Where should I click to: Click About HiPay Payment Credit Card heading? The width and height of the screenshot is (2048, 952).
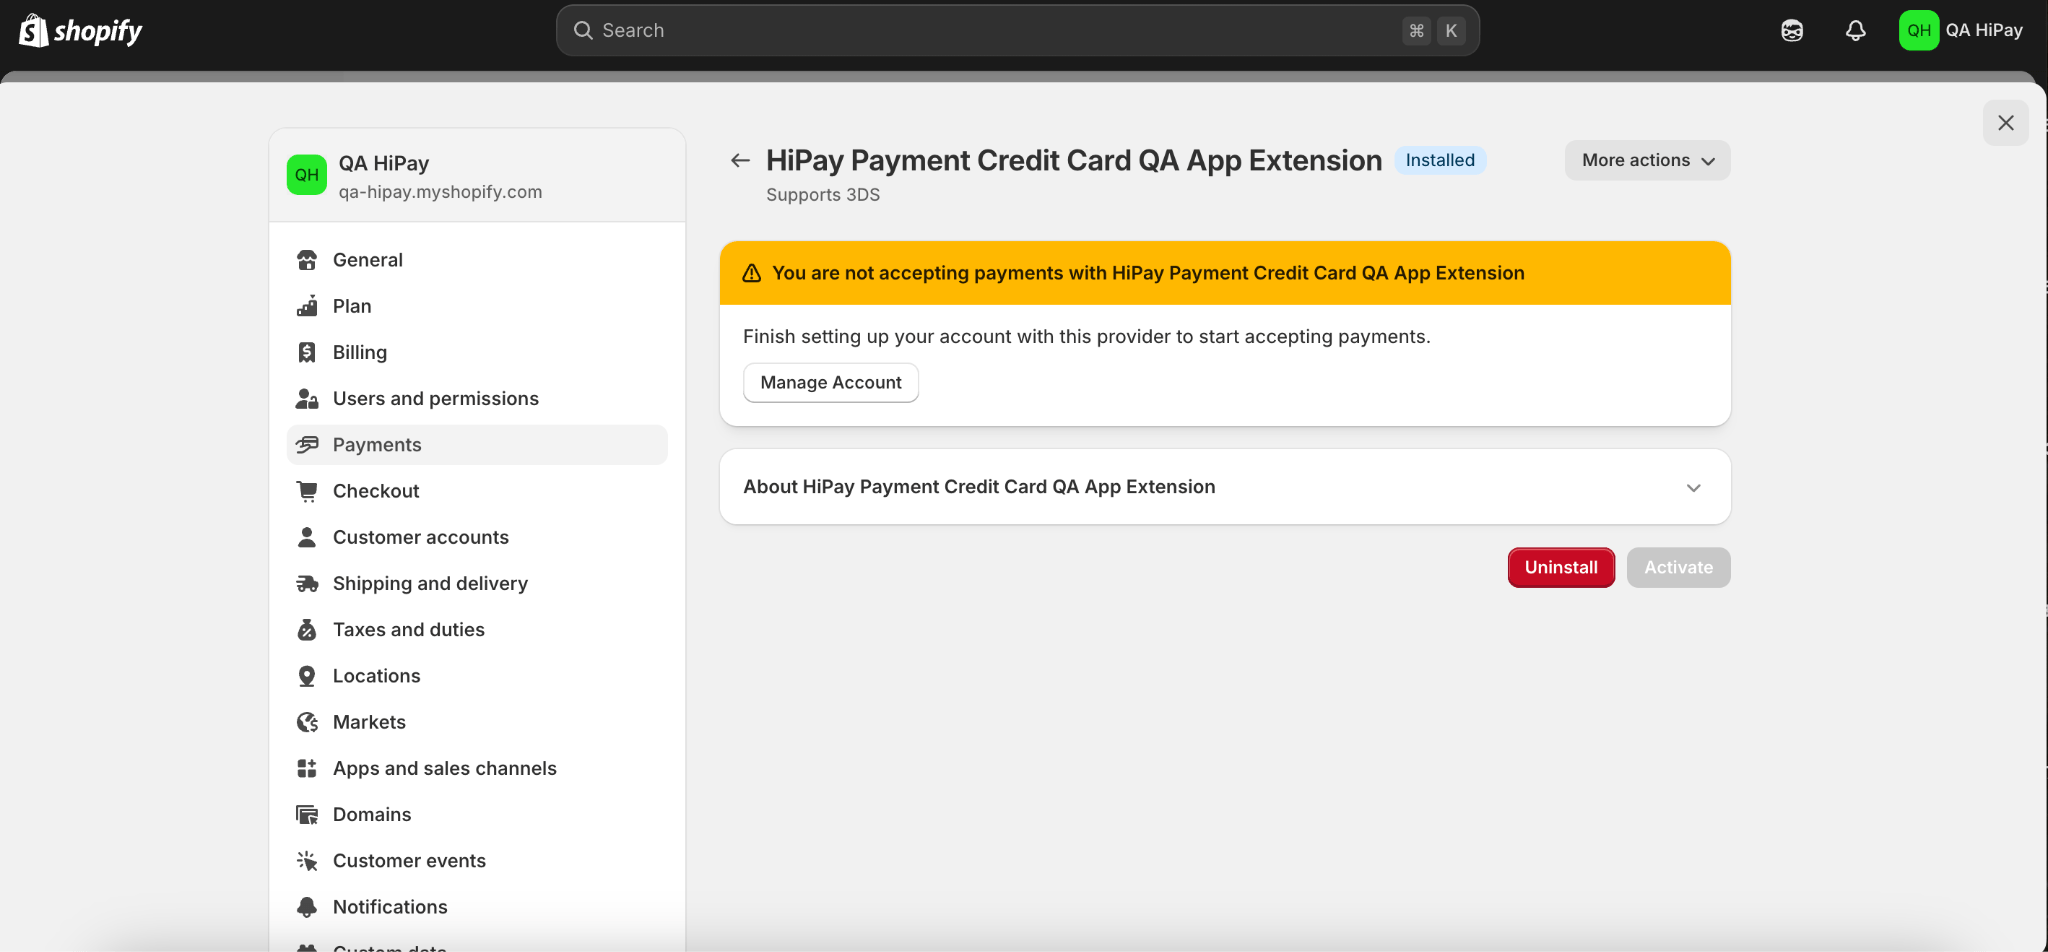coord(979,487)
